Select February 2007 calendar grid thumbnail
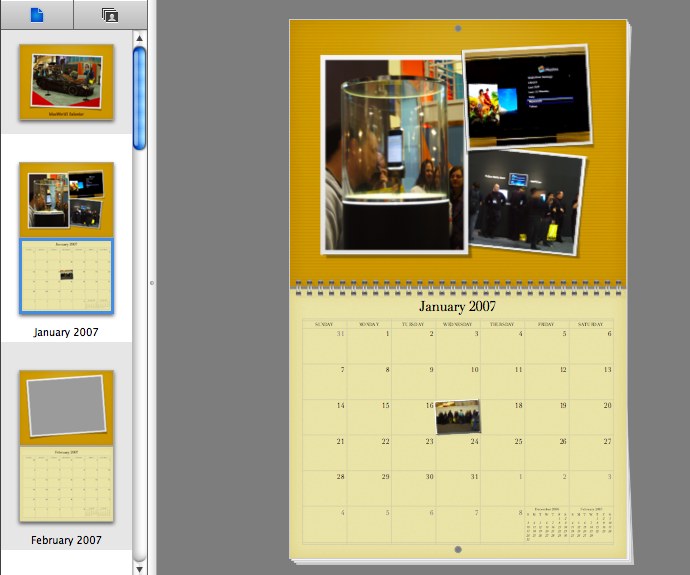The height and width of the screenshot is (575, 690). [x=66, y=484]
